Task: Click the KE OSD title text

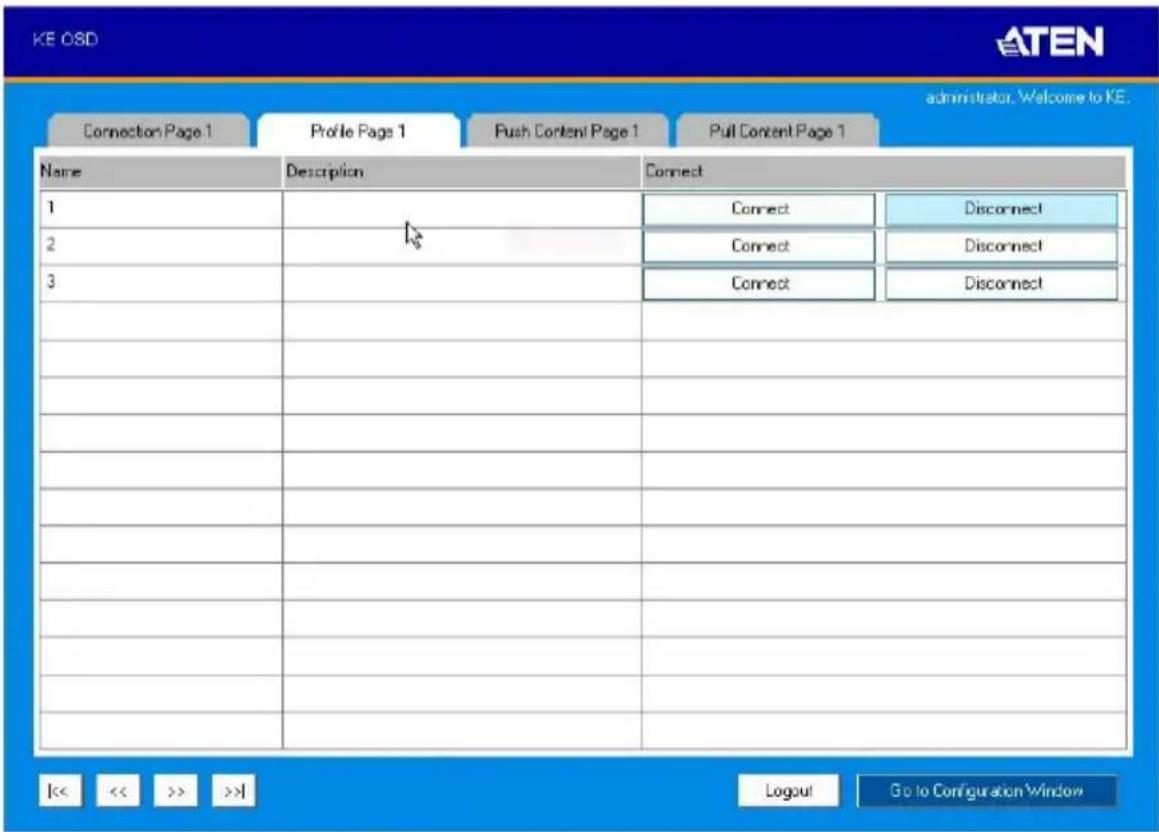Action: tap(65, 40)
